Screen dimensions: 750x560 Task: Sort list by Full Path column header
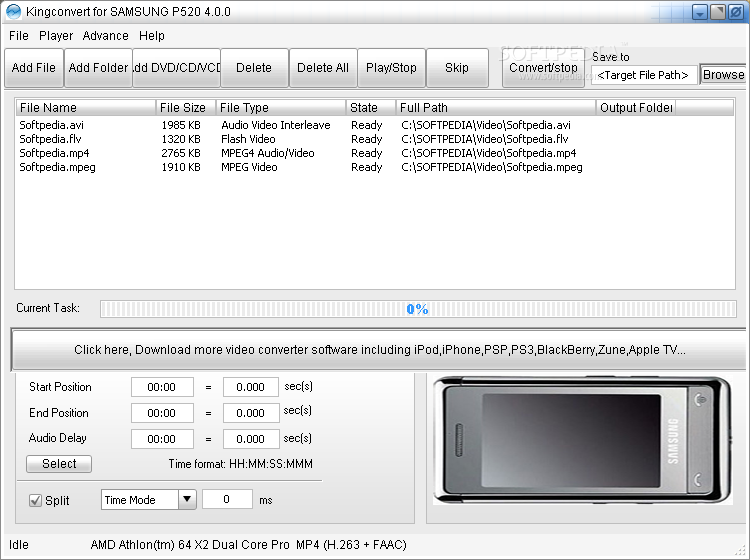pyautogui.click(x=496, y=108)
